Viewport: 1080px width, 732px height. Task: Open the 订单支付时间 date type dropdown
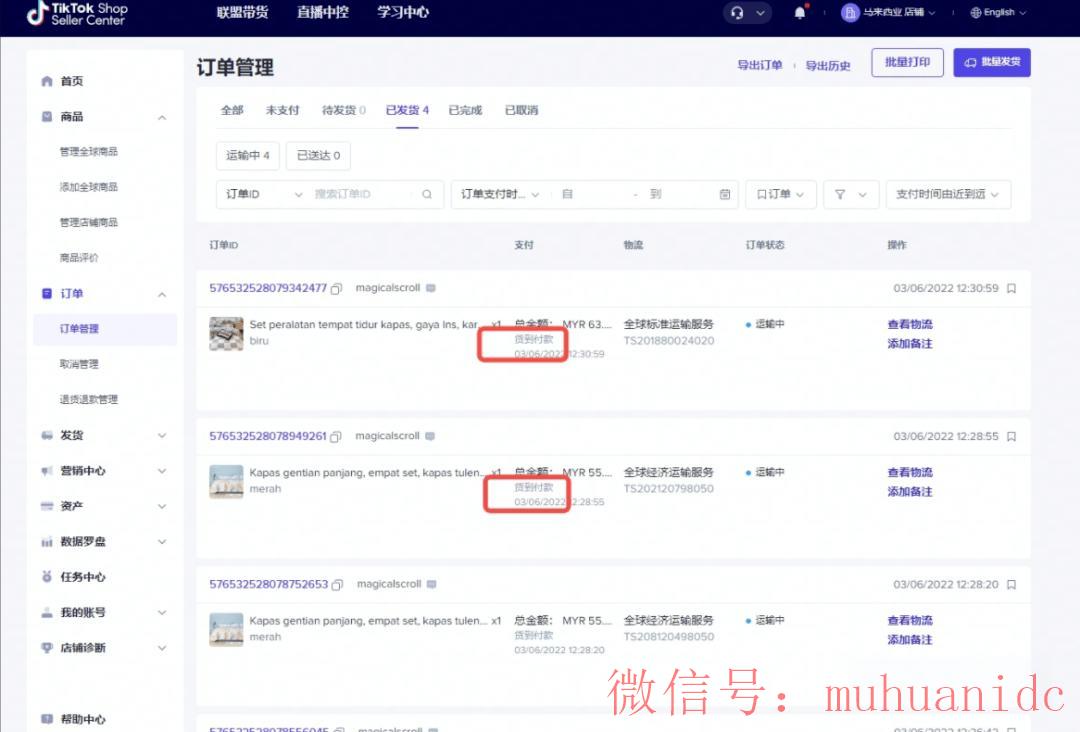coord(500,194)
